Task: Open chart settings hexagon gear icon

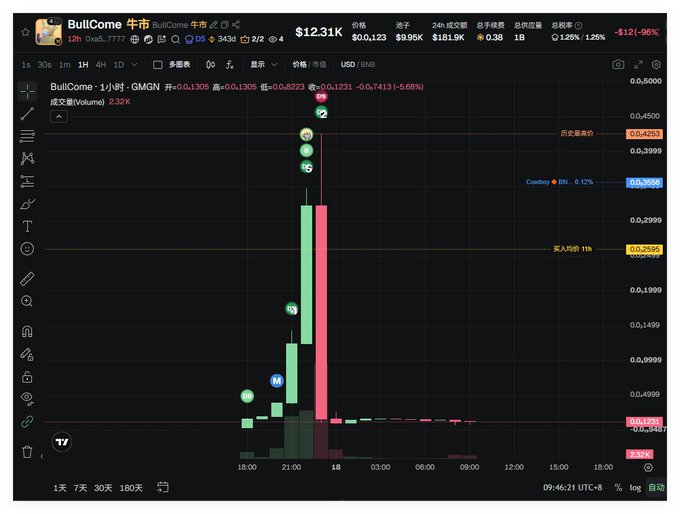Action: click(656, 65)
